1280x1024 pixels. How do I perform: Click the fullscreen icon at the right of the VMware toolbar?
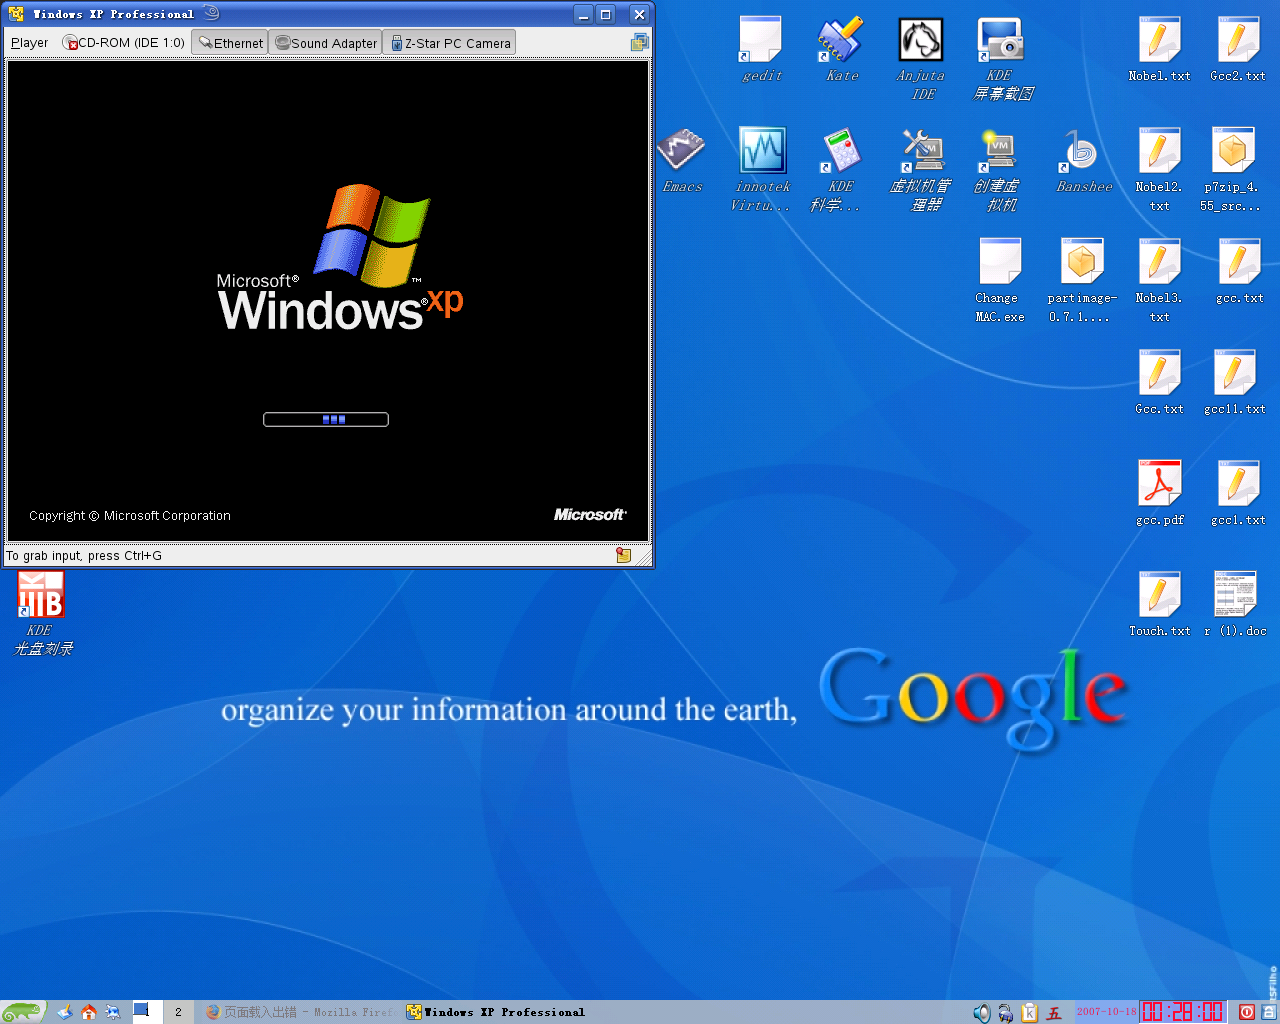(640, 43)
